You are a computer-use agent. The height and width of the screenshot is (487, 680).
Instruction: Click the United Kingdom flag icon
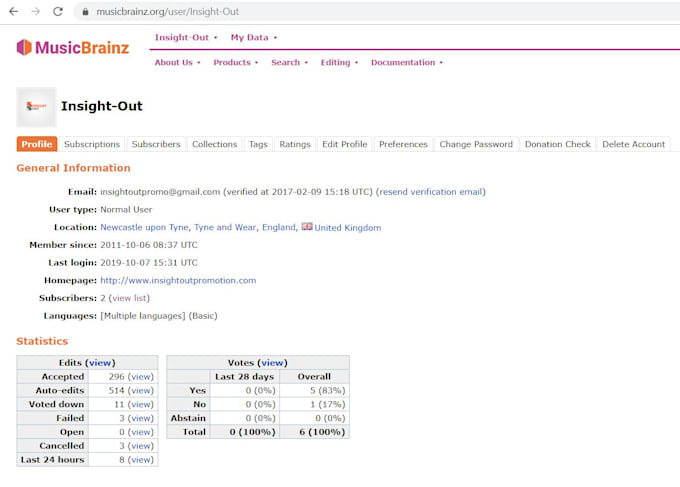[307, 226]
